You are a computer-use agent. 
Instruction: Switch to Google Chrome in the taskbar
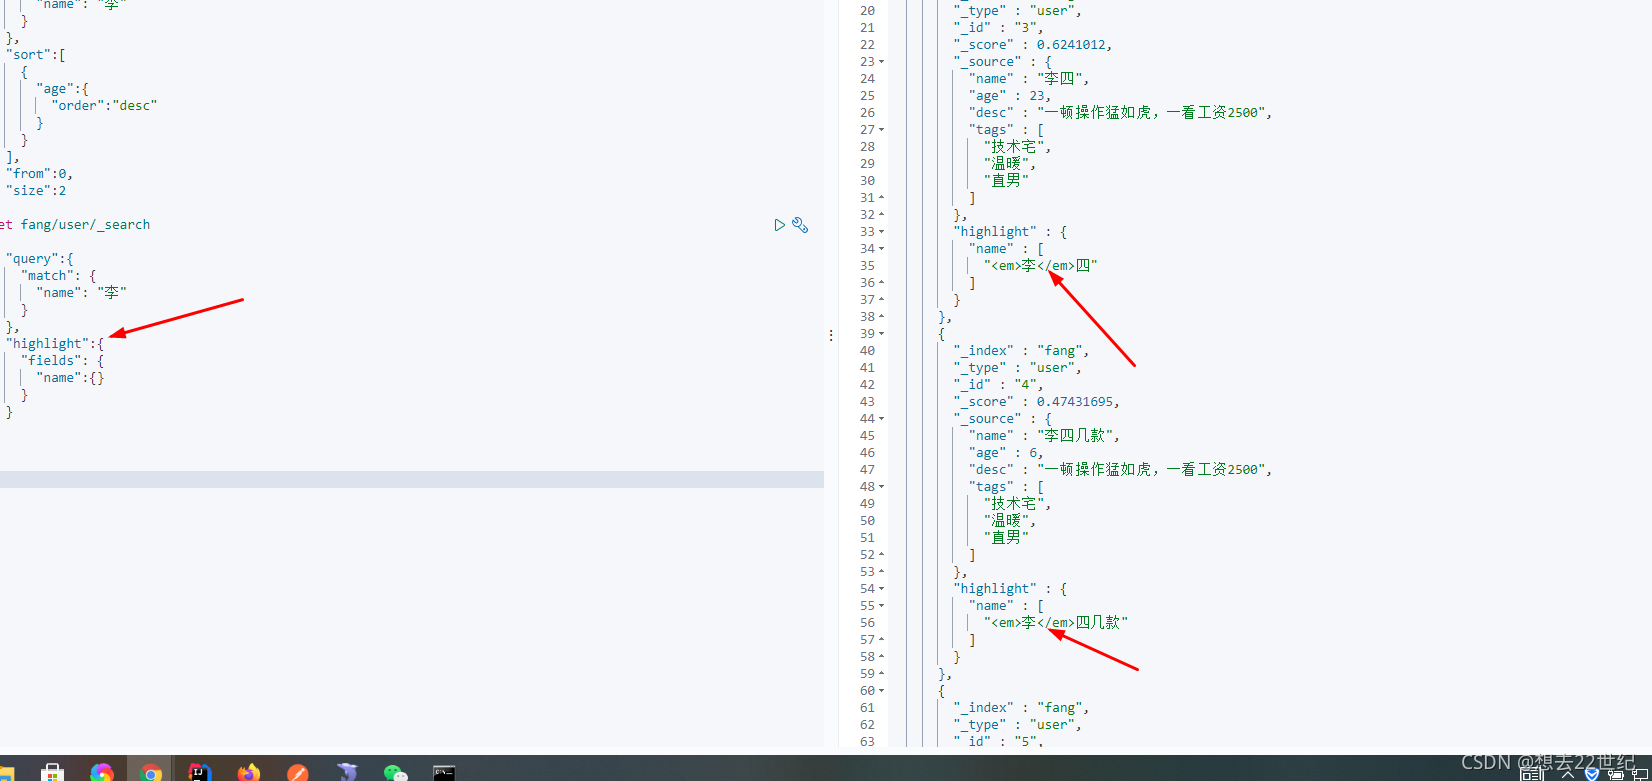(151, 773)
